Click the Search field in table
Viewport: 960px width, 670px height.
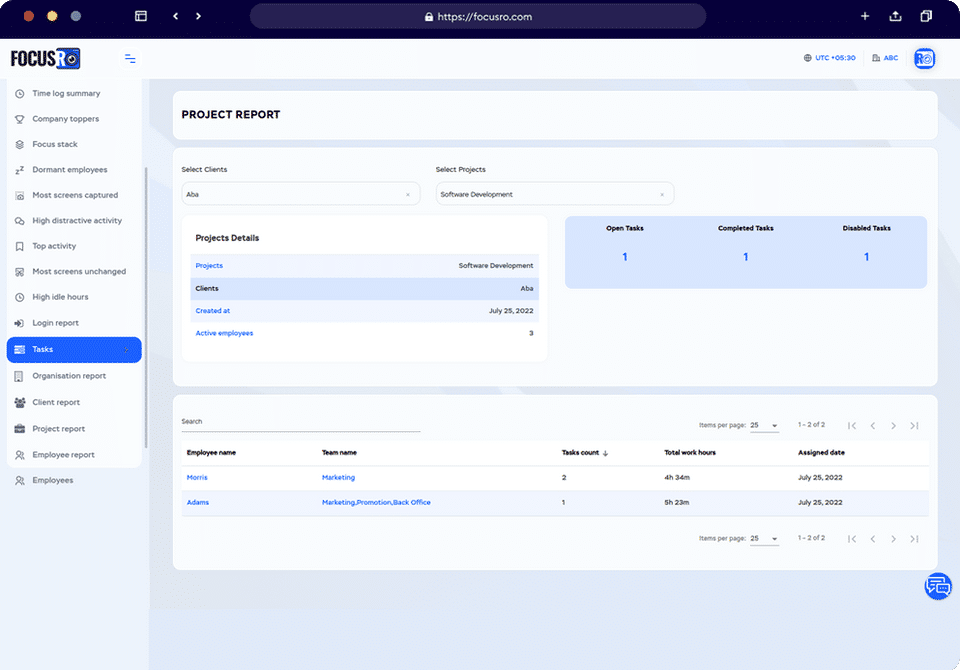[301, 423]
